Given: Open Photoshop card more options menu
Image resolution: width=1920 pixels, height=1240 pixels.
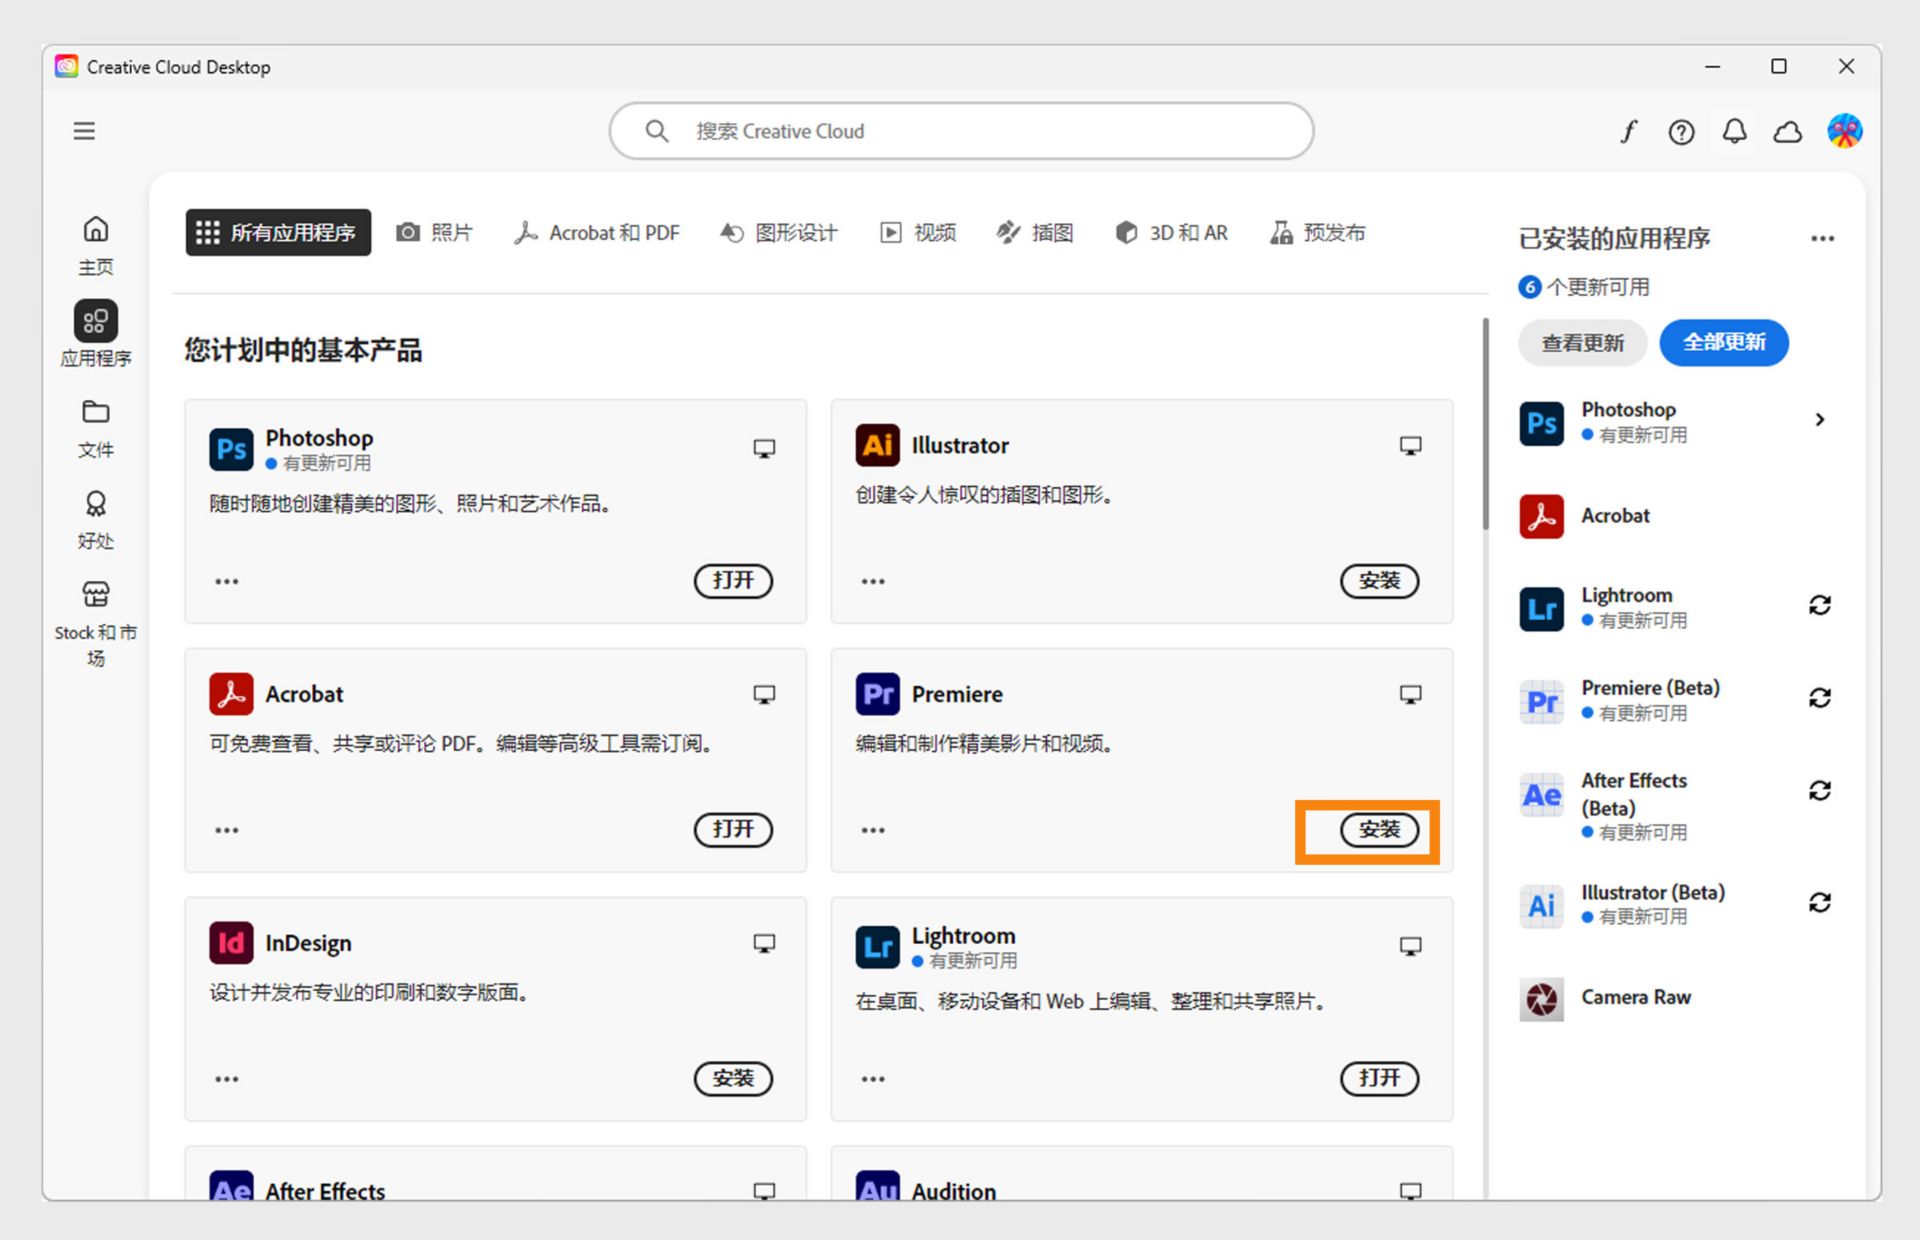Looking at the screenshot, I should [x=227, y=582].
